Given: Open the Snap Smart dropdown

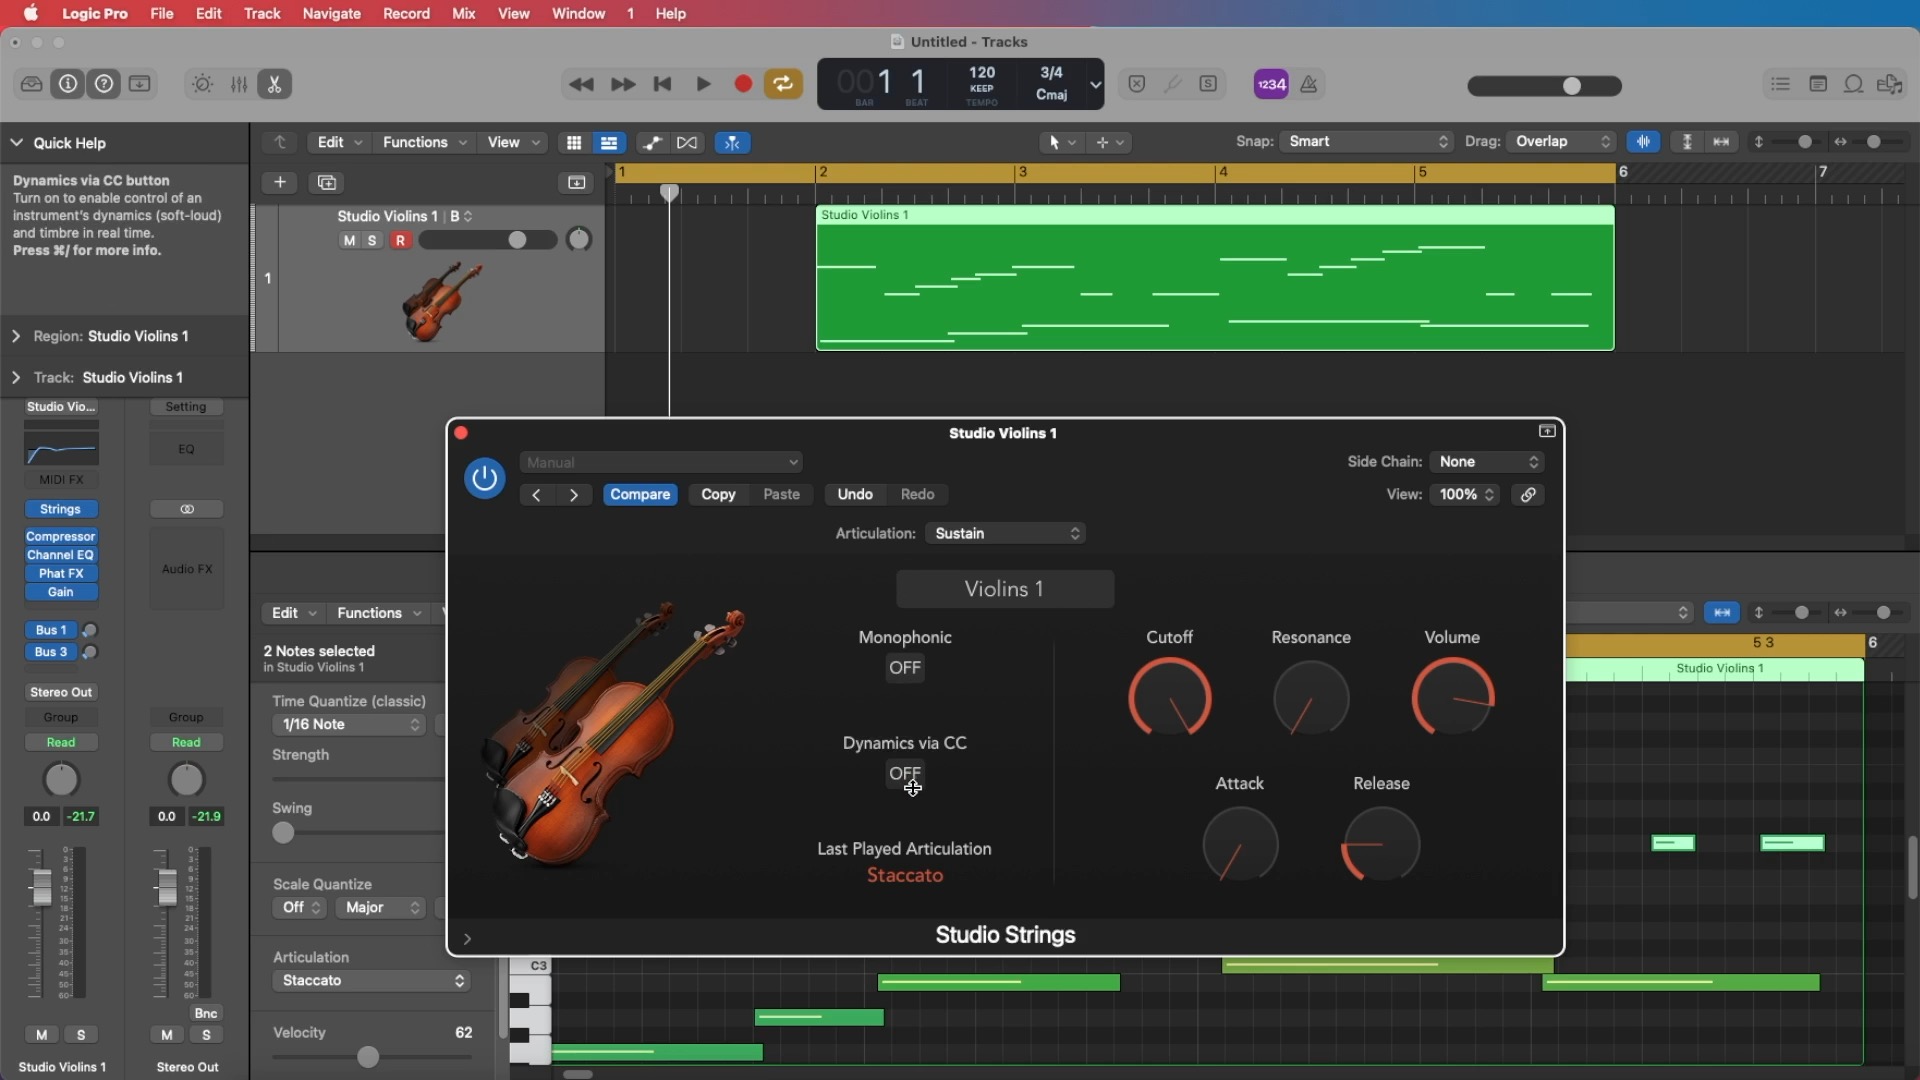Looking at the screenshot, I should coord(1367,142).
